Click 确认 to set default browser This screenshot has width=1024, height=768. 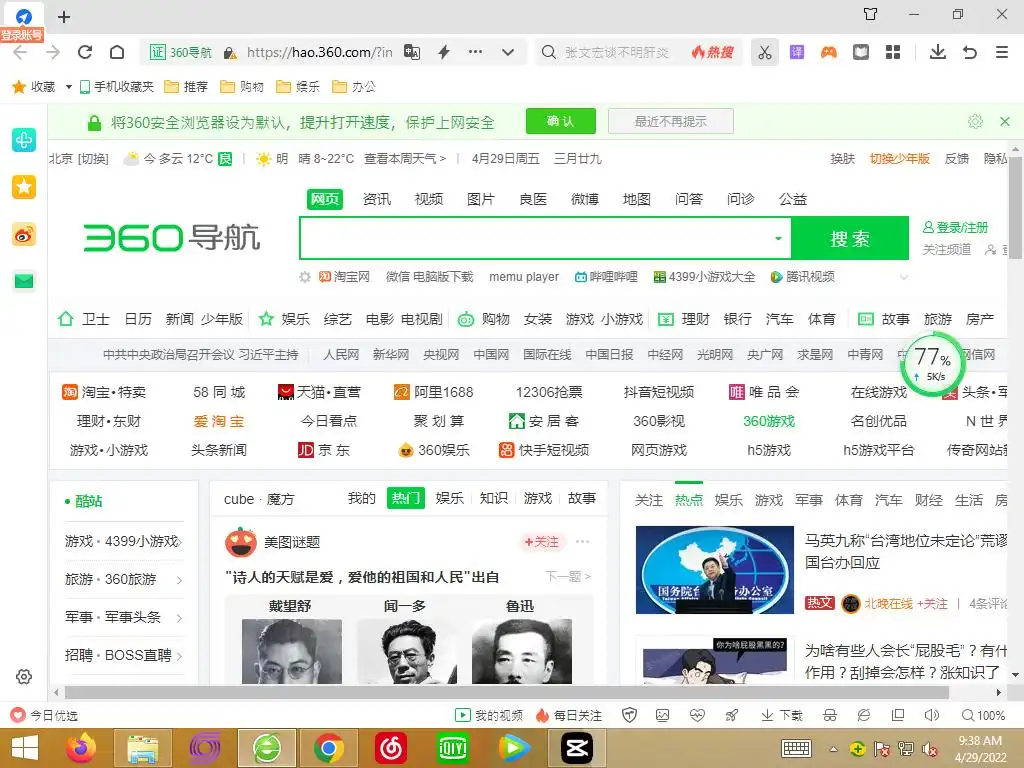[561, 121]
